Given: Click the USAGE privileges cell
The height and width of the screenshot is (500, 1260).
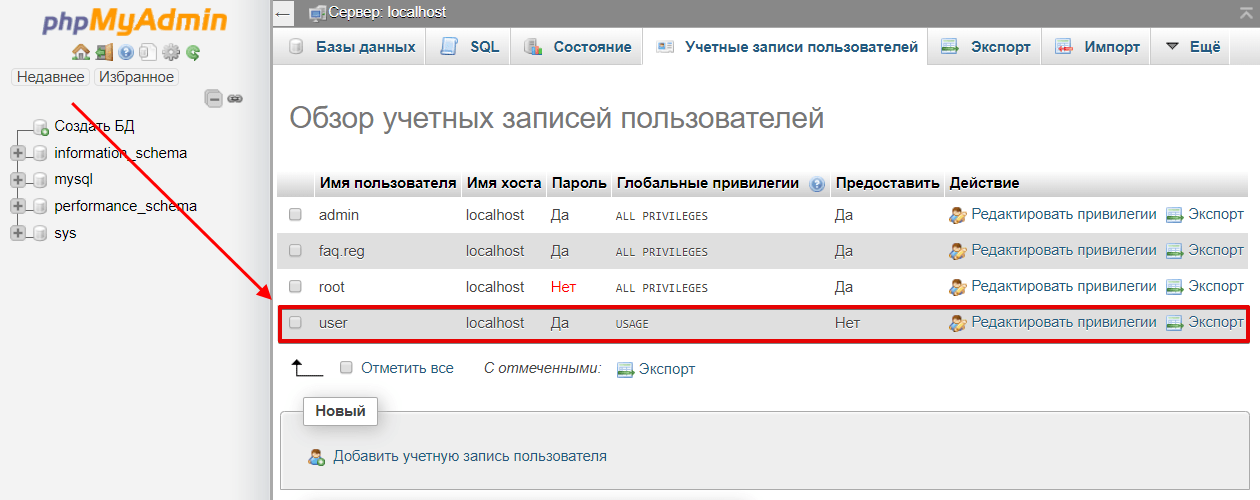Looking at the screenshot, I should [x=632, y=324].
